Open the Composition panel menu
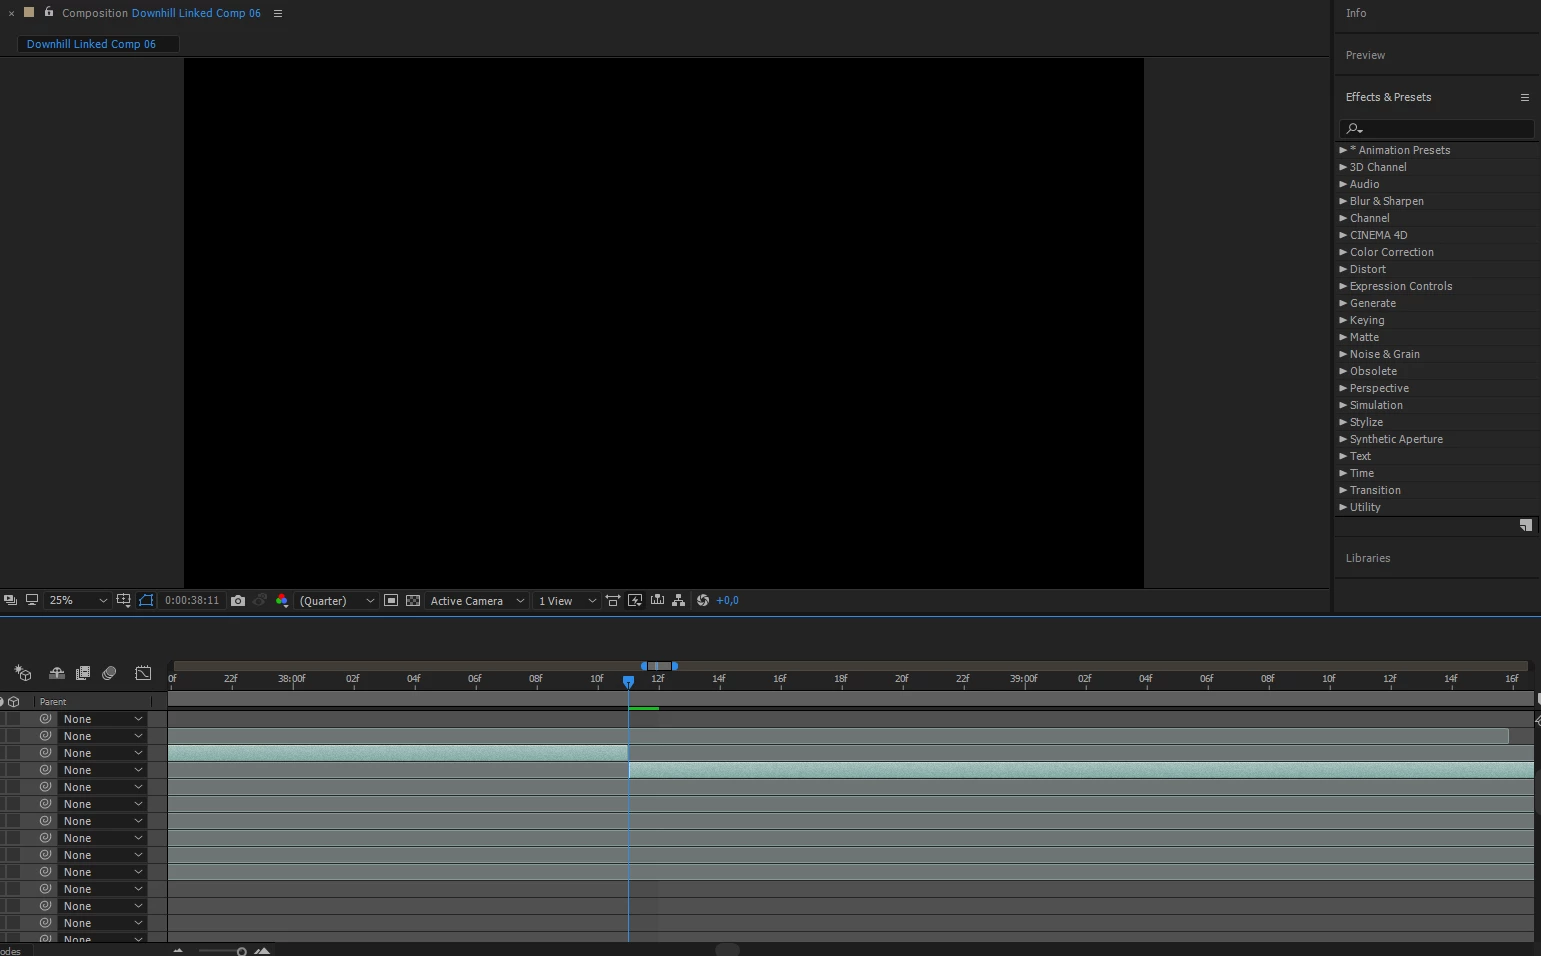Viewport: 1541px width, 956px height. point(278,13)
